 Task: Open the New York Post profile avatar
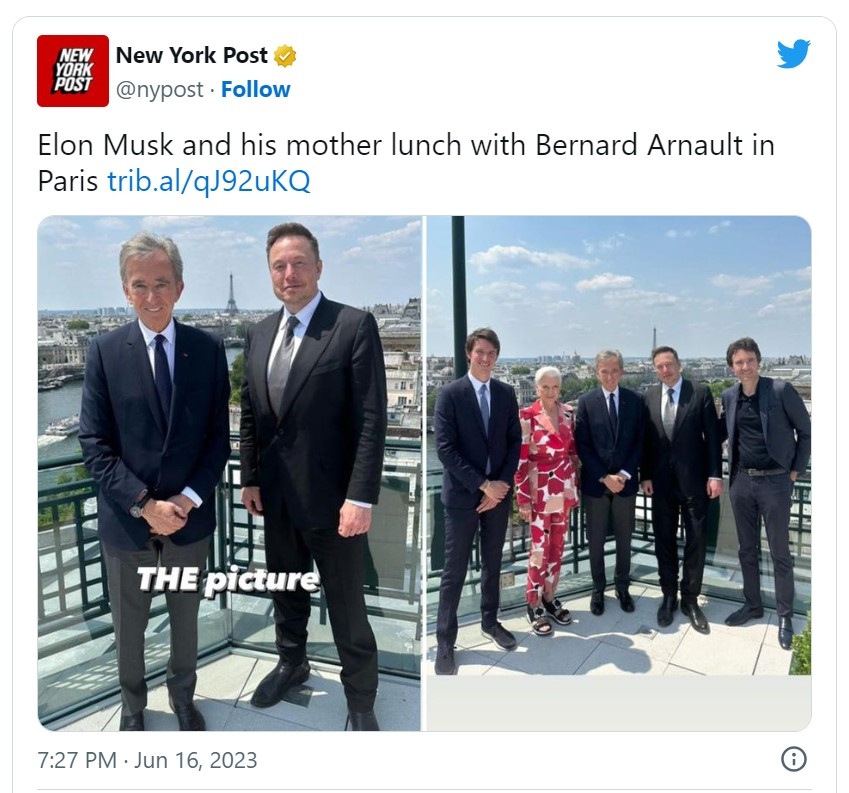tap(73, 71)
